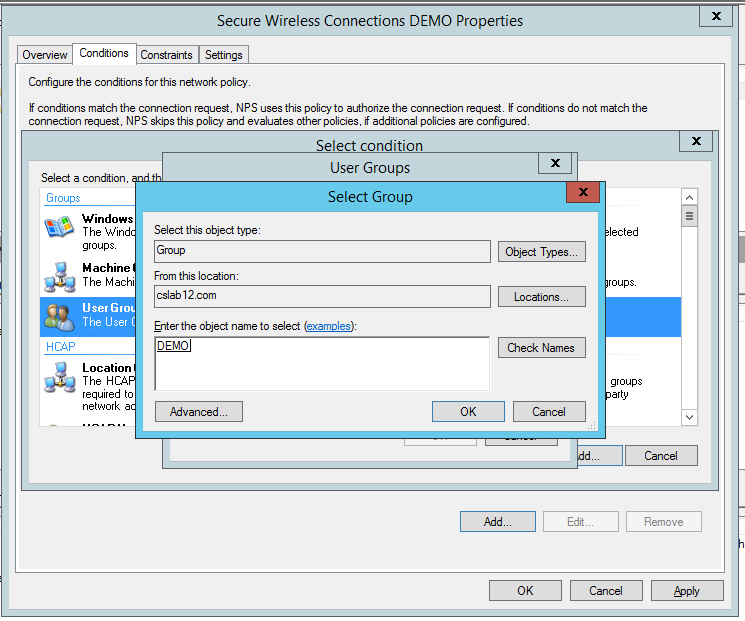Click the HCAP Location Groups icon
Viewport: 745px width, 621px height.
60,376
